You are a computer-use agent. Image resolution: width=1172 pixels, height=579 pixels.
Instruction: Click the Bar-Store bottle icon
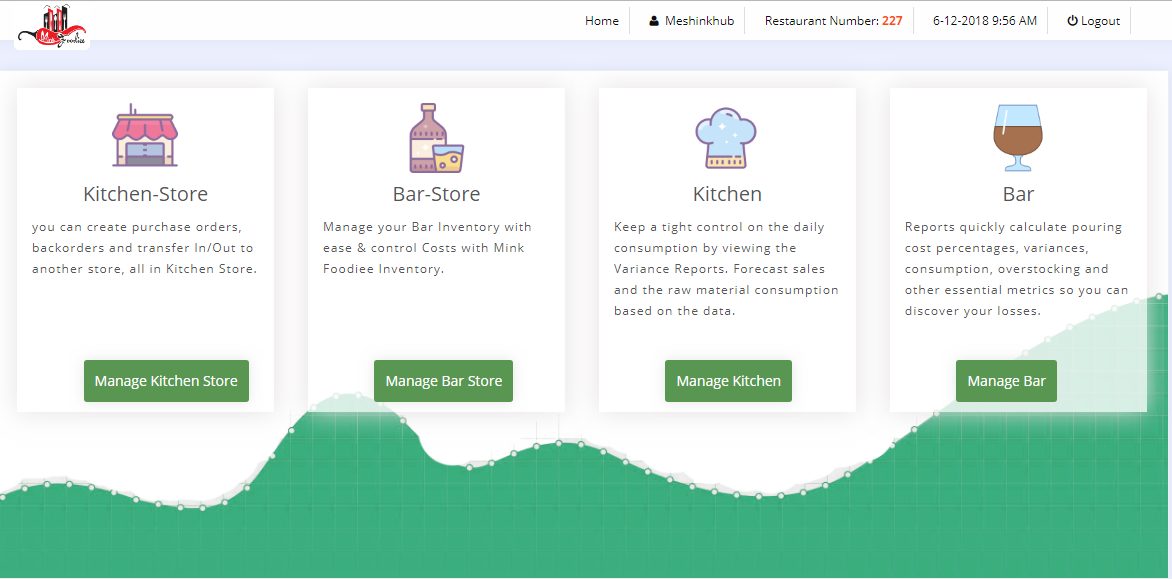436,138
